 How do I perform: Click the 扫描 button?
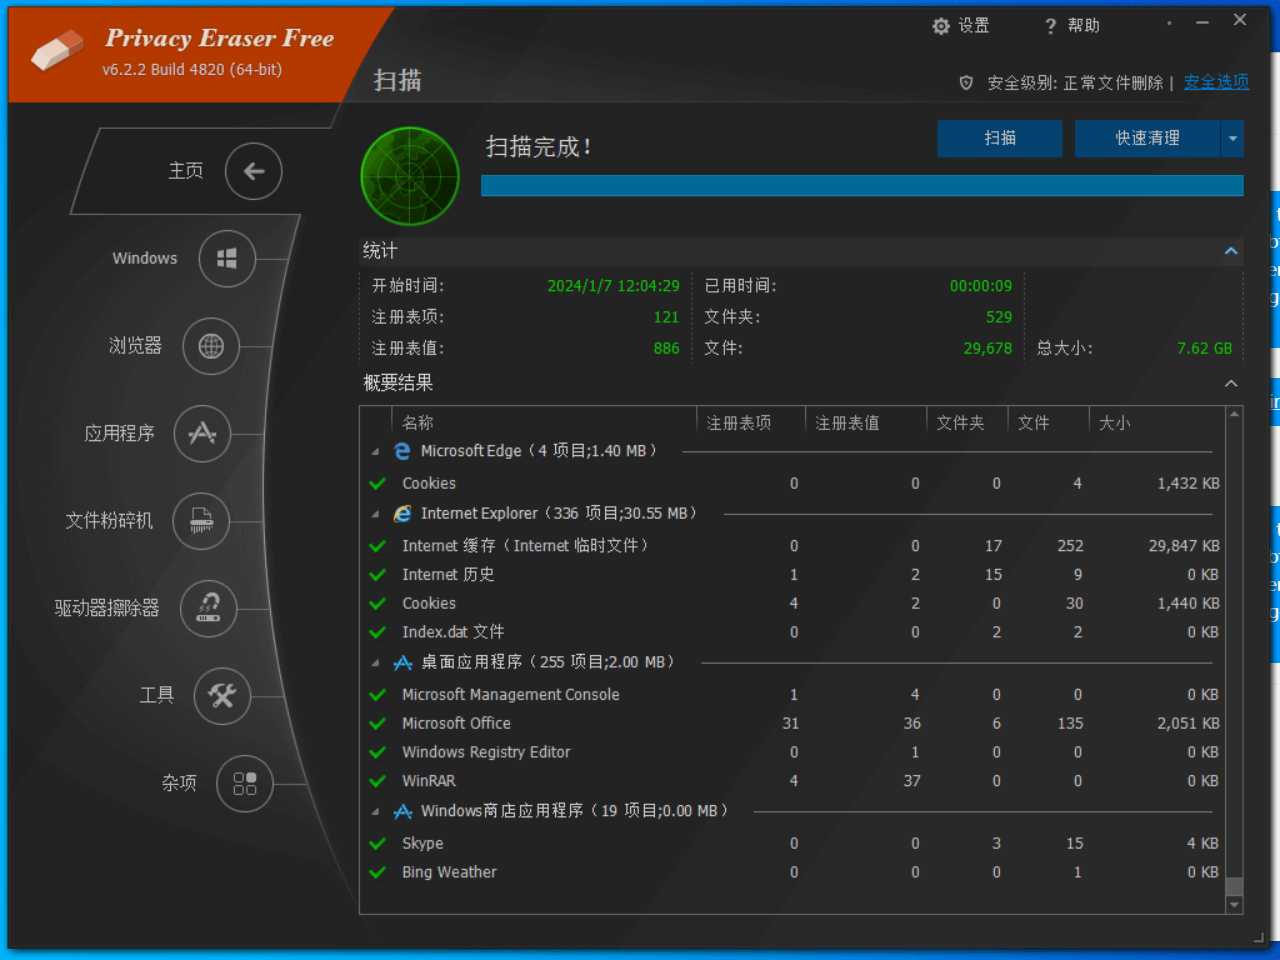point(1000,139)
